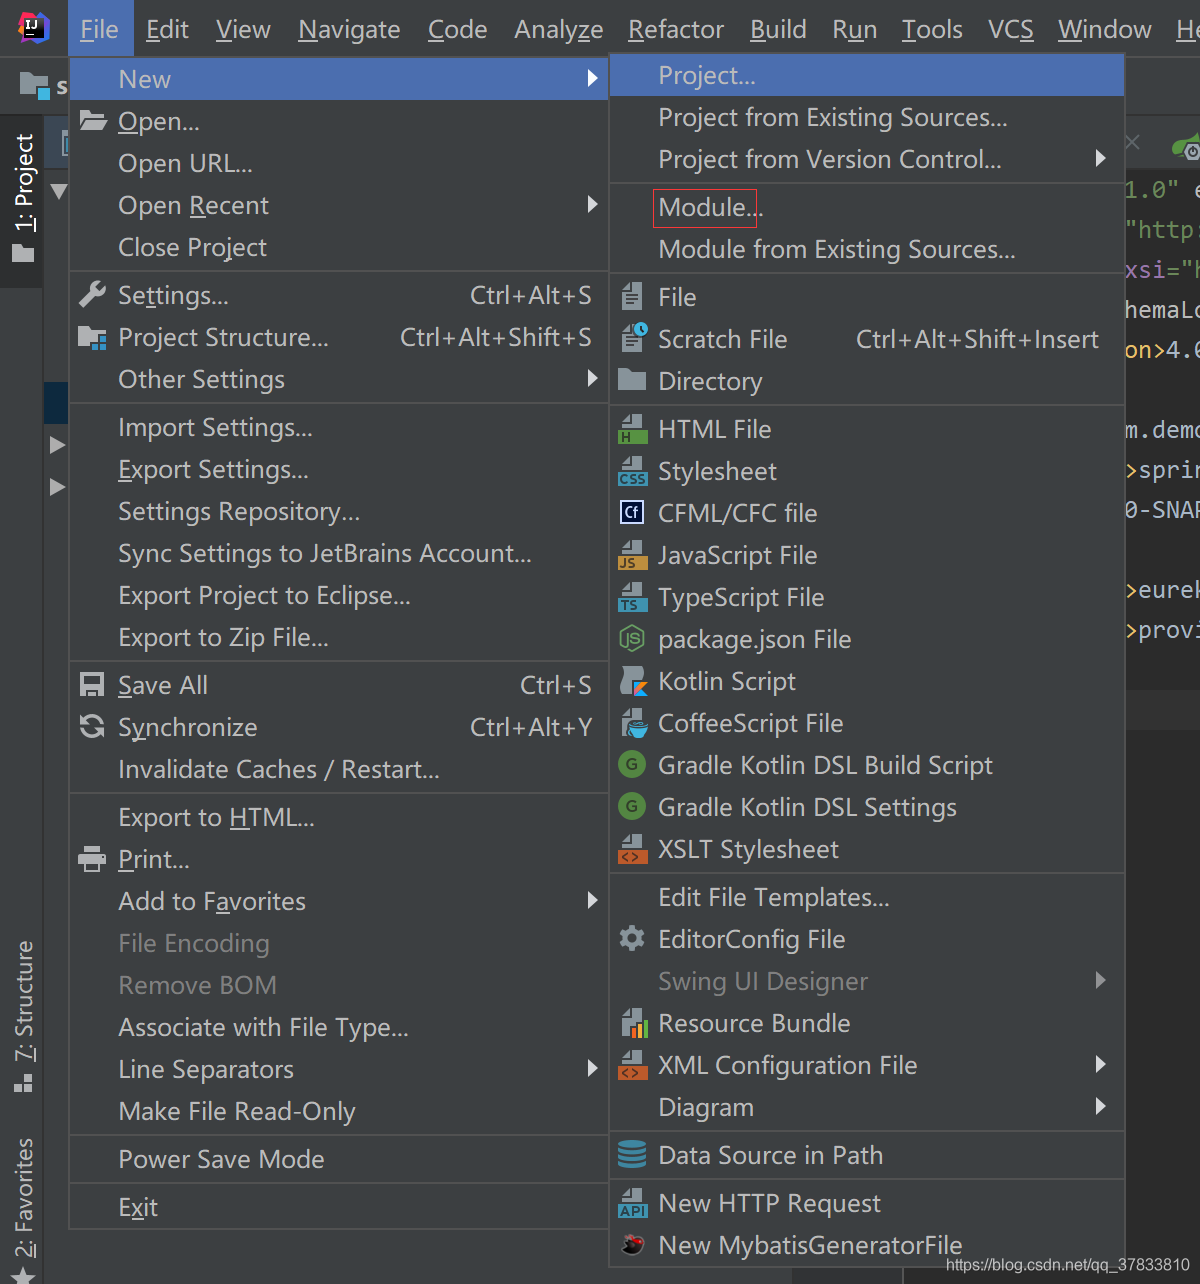This screenshot has width=1200, height=1284.
Task: Select Edit File Templates...
Action: click(x=867, y=897)
